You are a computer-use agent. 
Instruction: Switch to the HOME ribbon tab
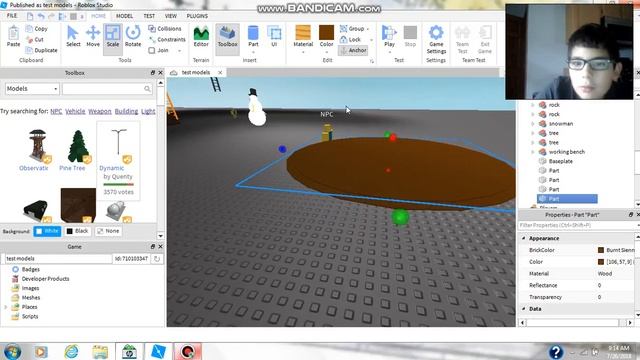[98, 16]
